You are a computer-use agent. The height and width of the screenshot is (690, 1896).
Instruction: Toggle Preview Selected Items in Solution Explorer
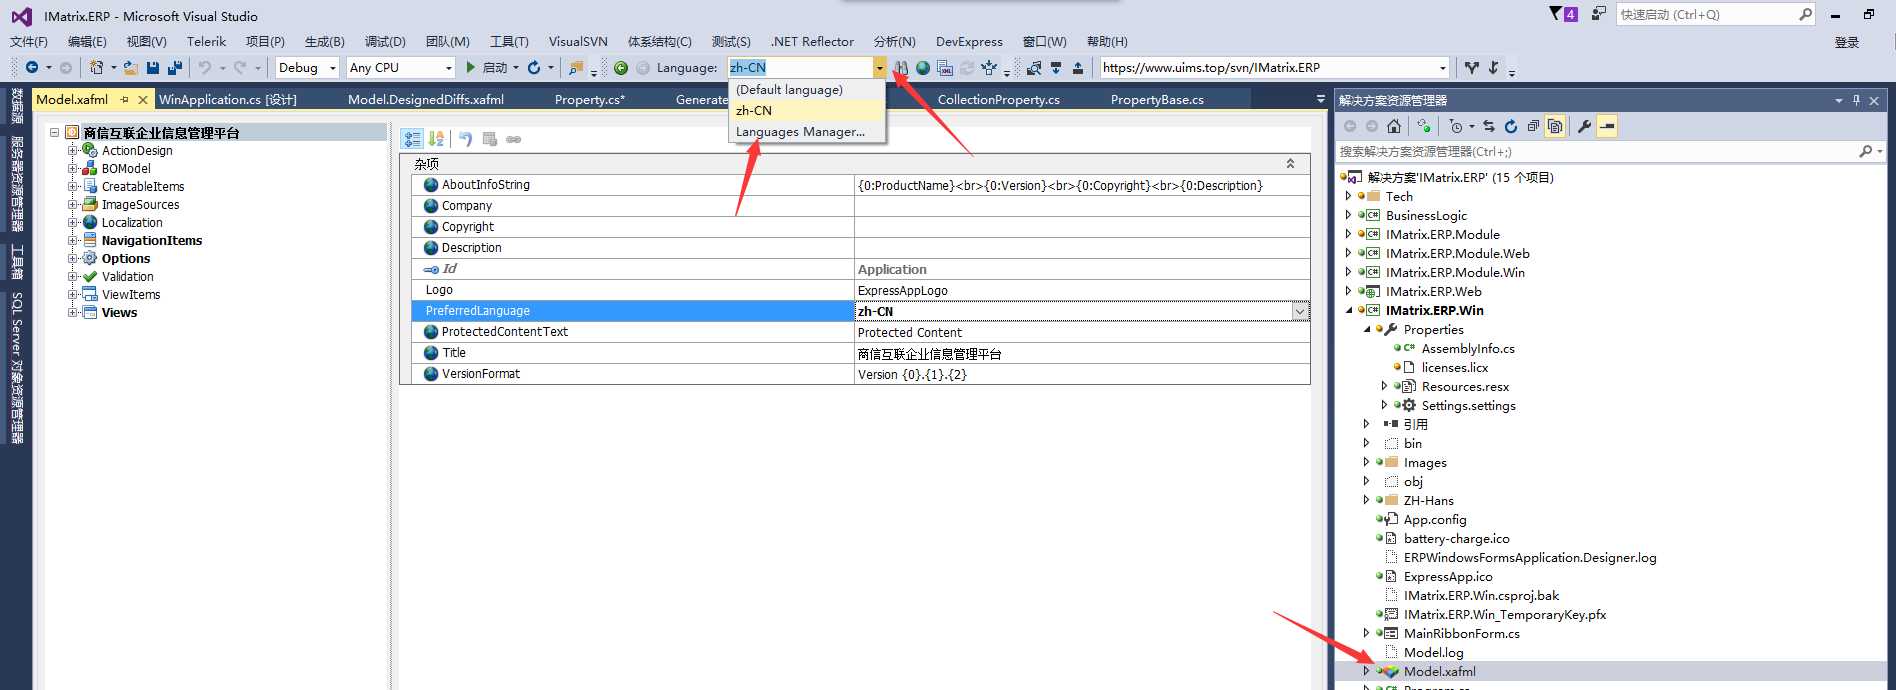pos(1607,126)
